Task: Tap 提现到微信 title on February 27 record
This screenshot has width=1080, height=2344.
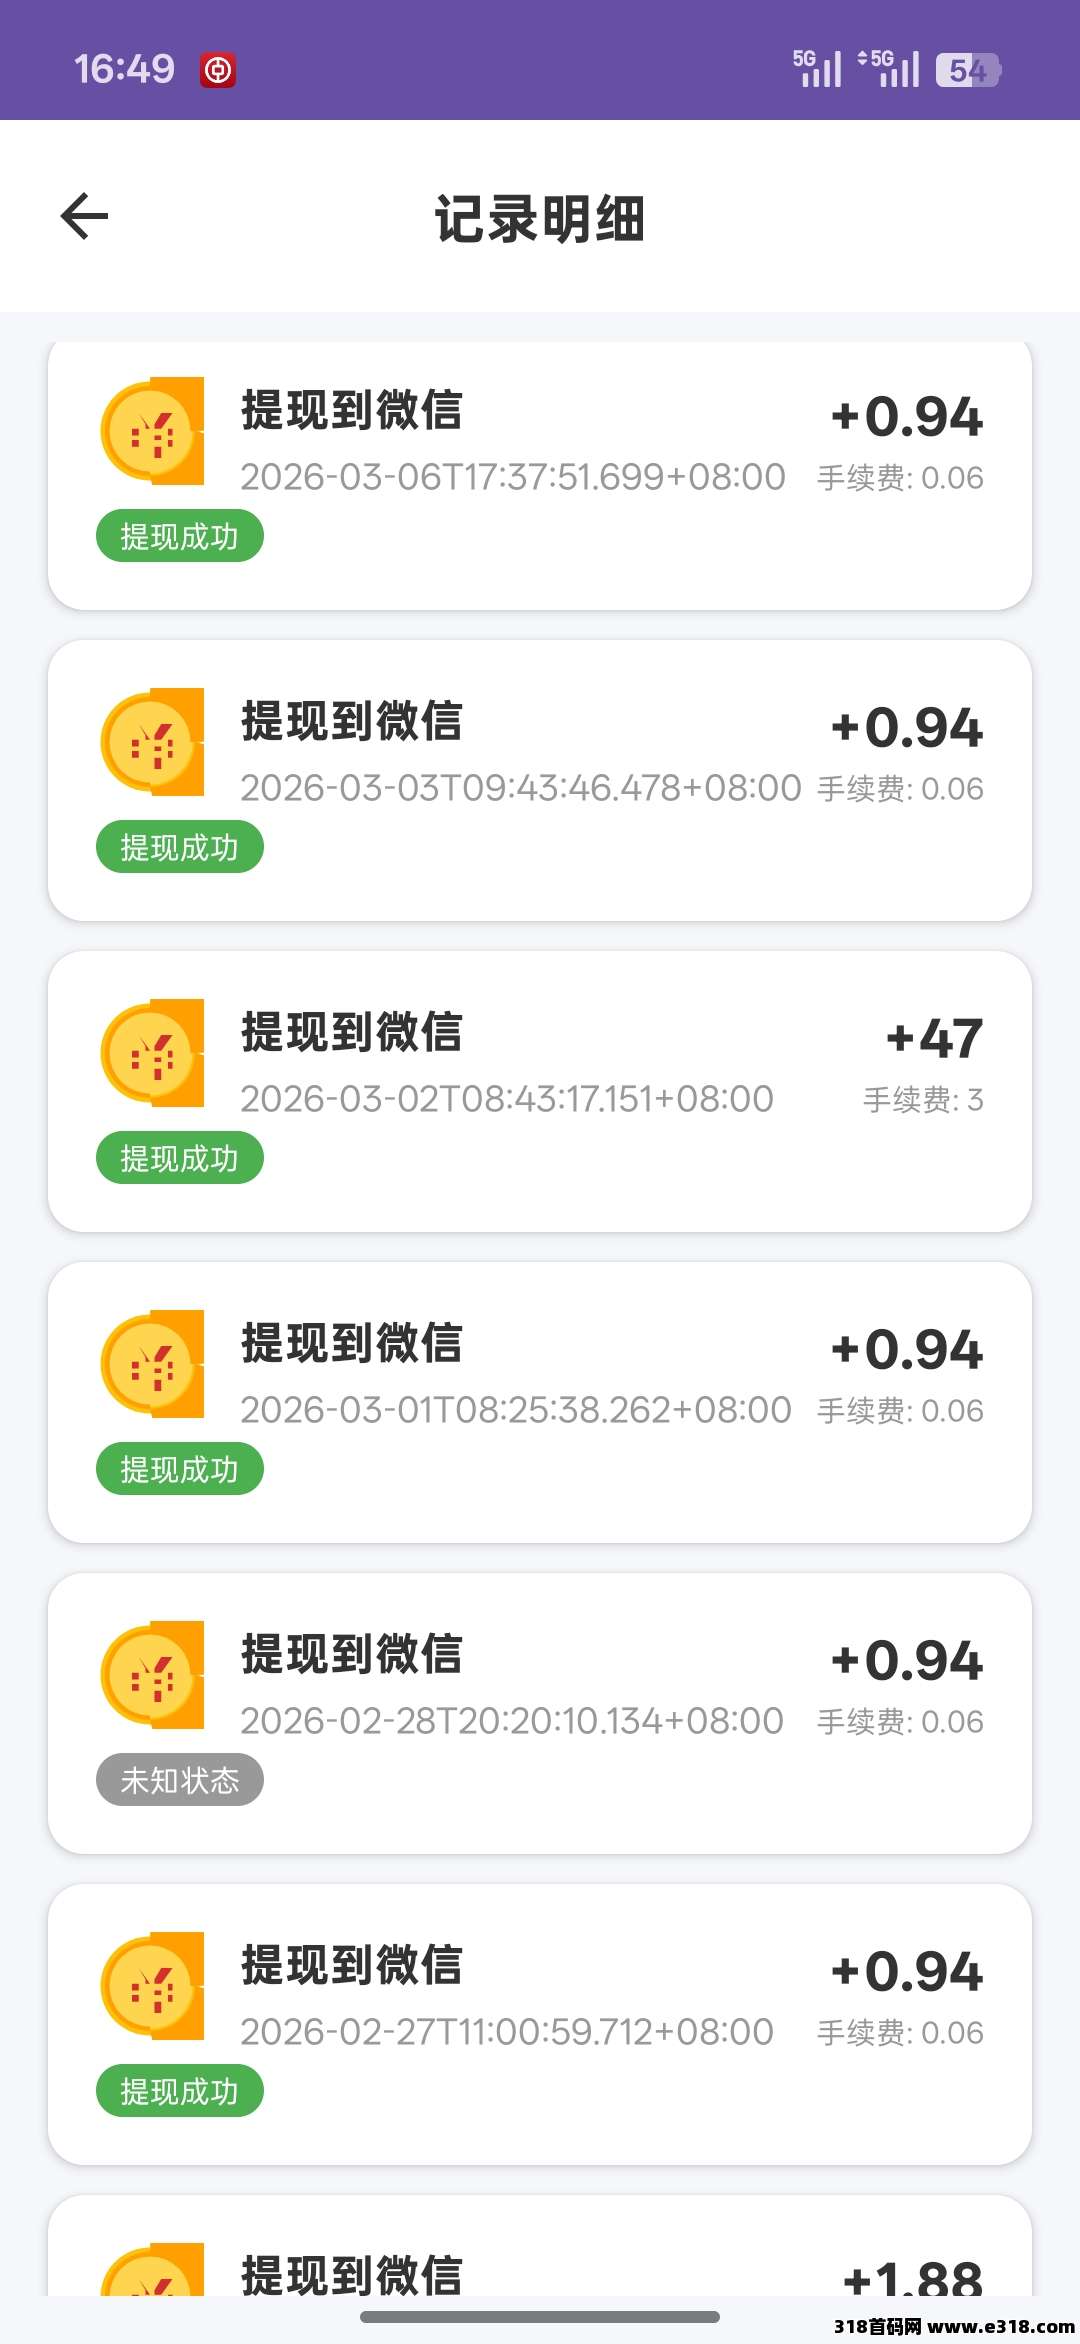Action: [x=352, y=1965]
